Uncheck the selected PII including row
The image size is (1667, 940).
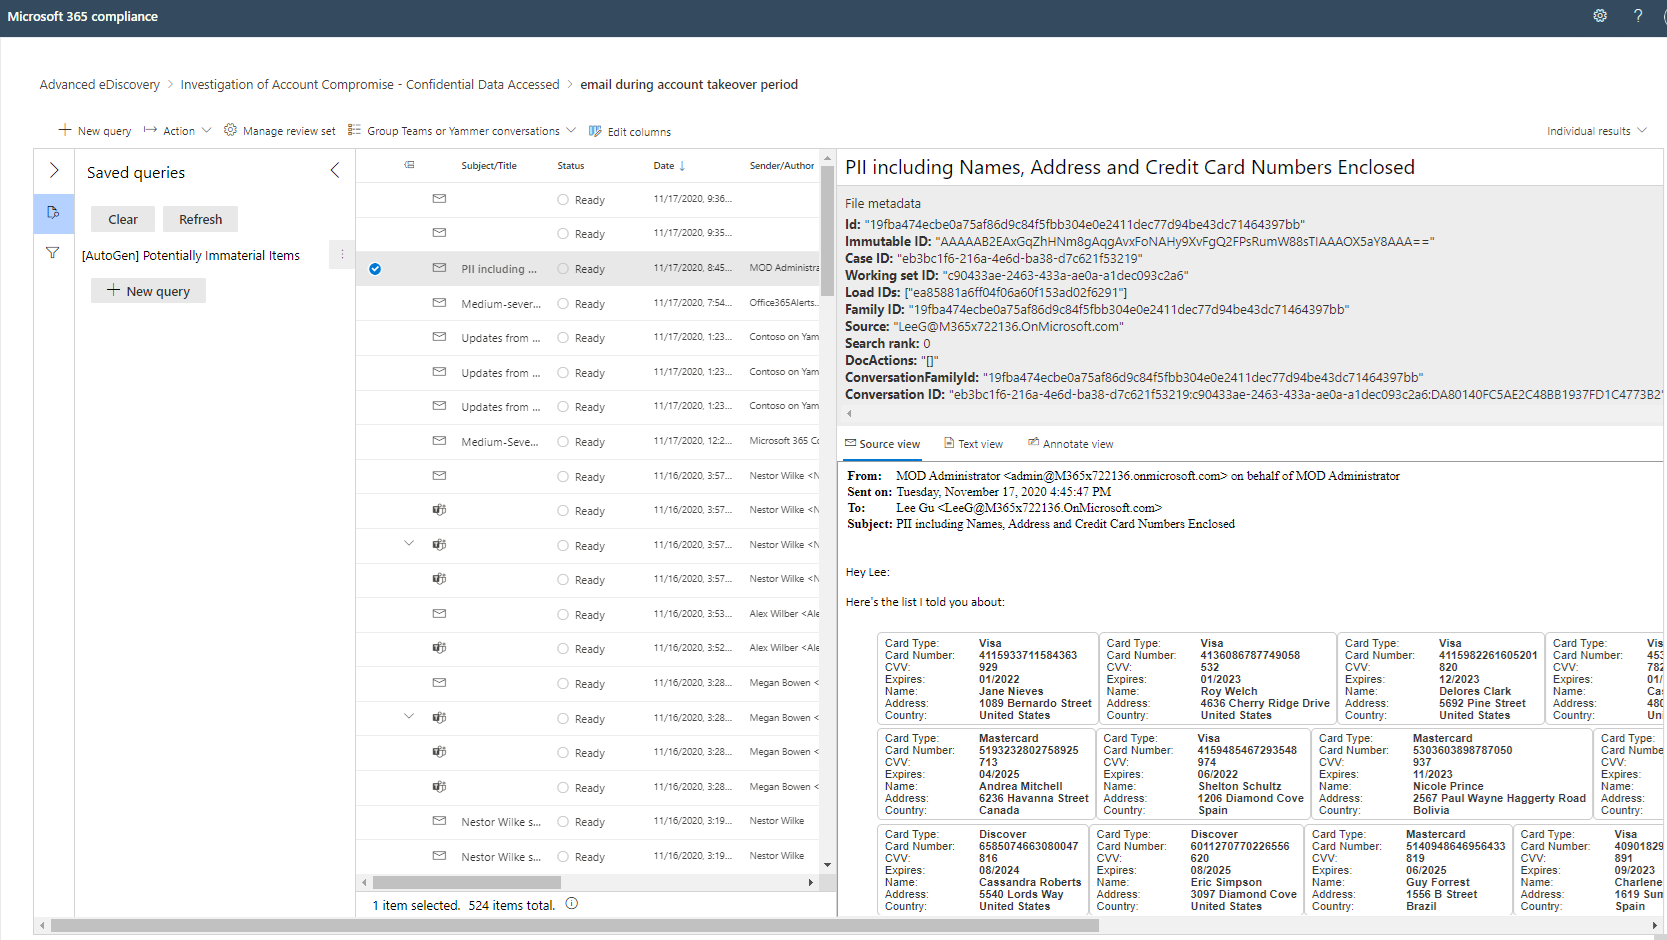pos(375,269)
